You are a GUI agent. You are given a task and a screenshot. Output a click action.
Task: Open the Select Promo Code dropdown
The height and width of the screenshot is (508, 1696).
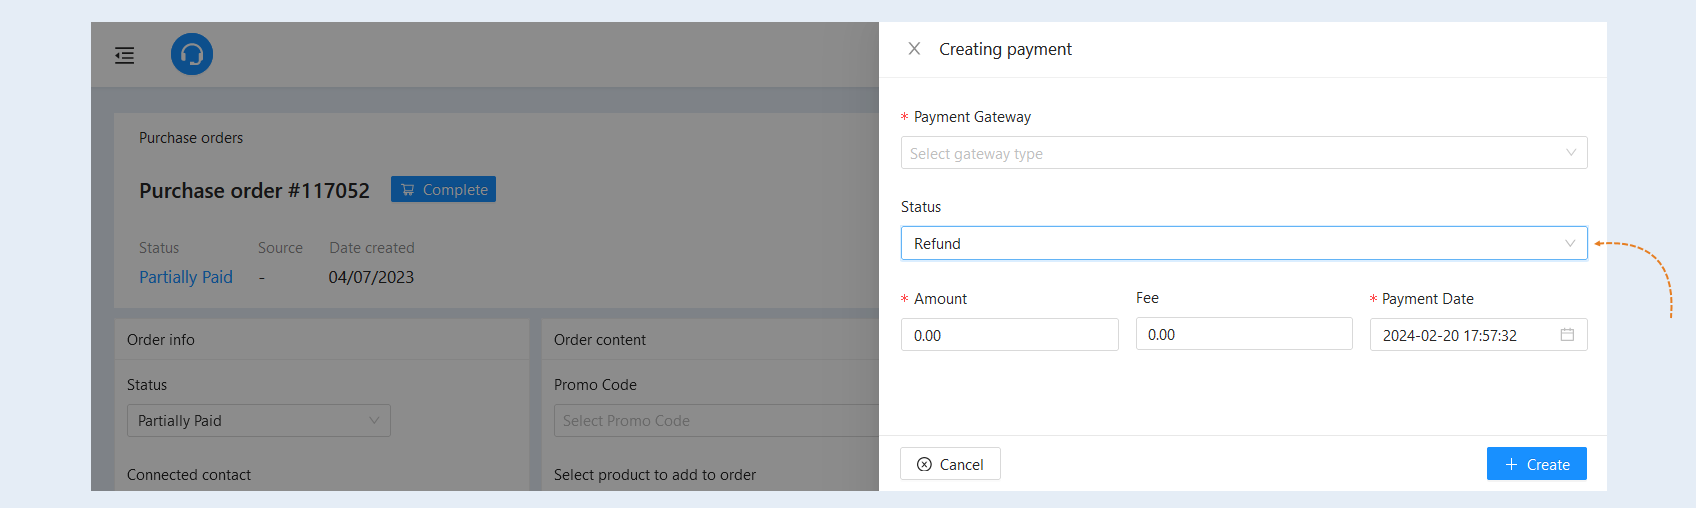[716, 421]
